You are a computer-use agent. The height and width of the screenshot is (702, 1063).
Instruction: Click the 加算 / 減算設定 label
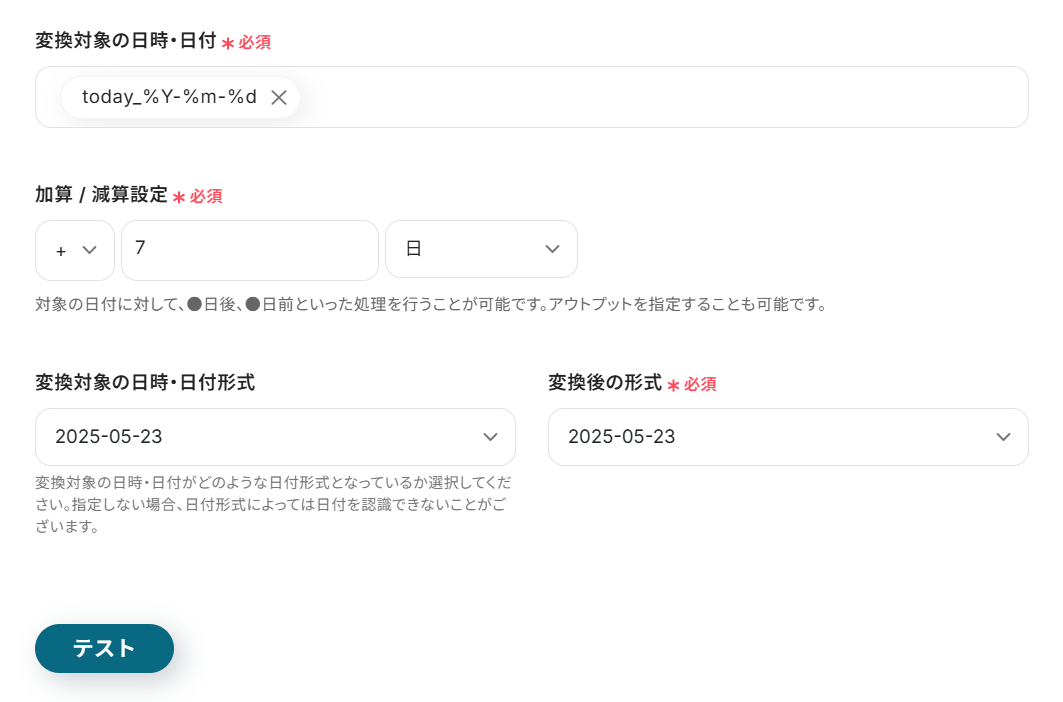[x=101, y=195]
